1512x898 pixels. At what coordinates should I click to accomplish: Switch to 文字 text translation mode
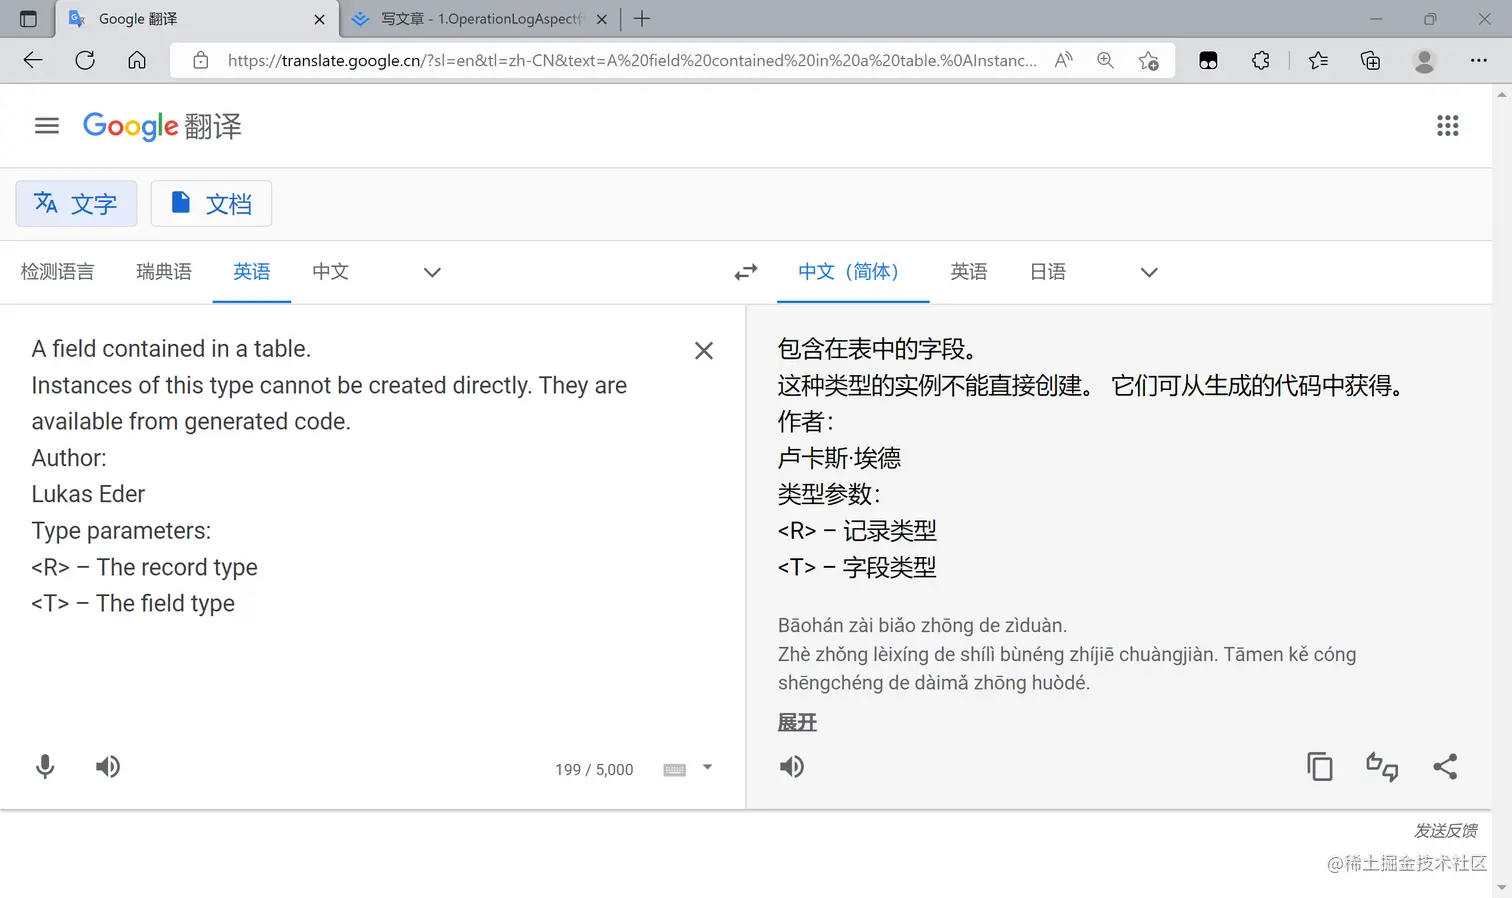tap(76, 204)
